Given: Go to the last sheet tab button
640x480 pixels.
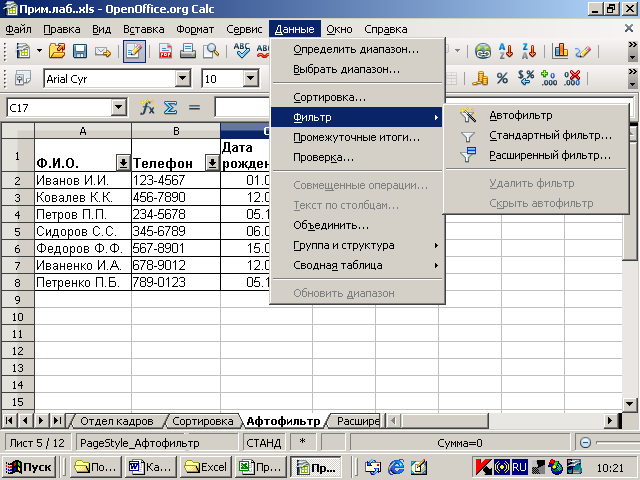Looking at the screenshot, I should pos(58,420).
